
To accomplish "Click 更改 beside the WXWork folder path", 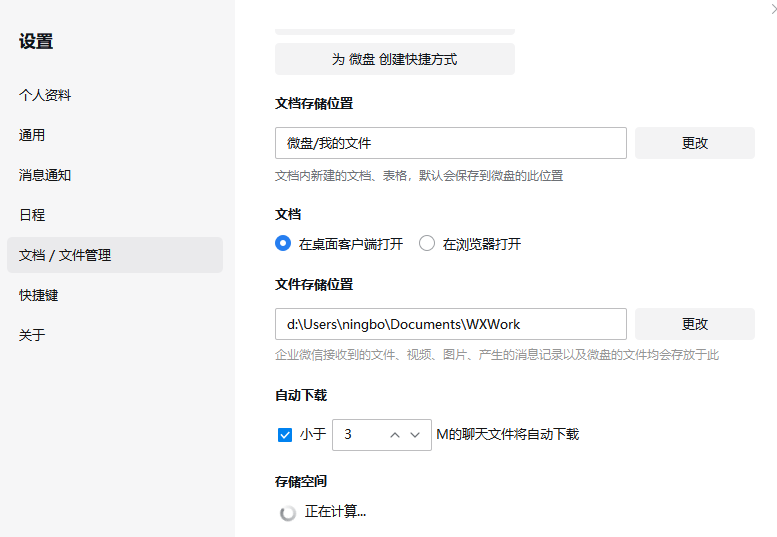I will pos(694,324).
